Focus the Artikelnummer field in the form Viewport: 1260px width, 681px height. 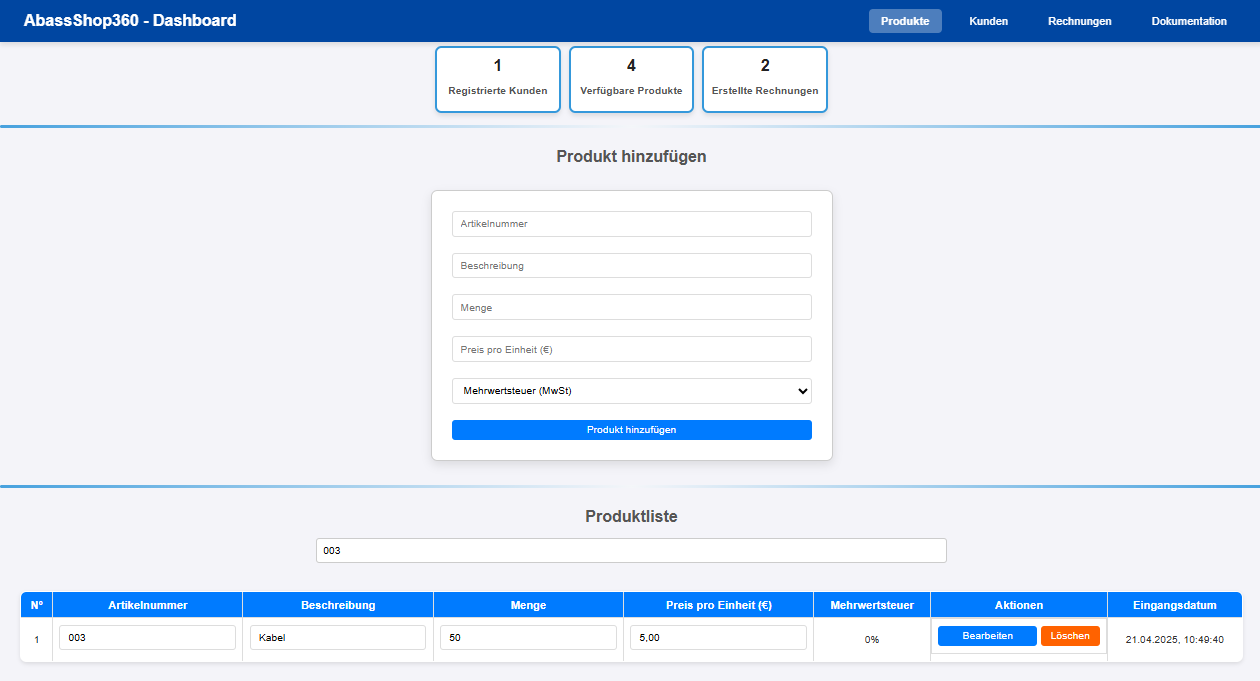point(631,224)
